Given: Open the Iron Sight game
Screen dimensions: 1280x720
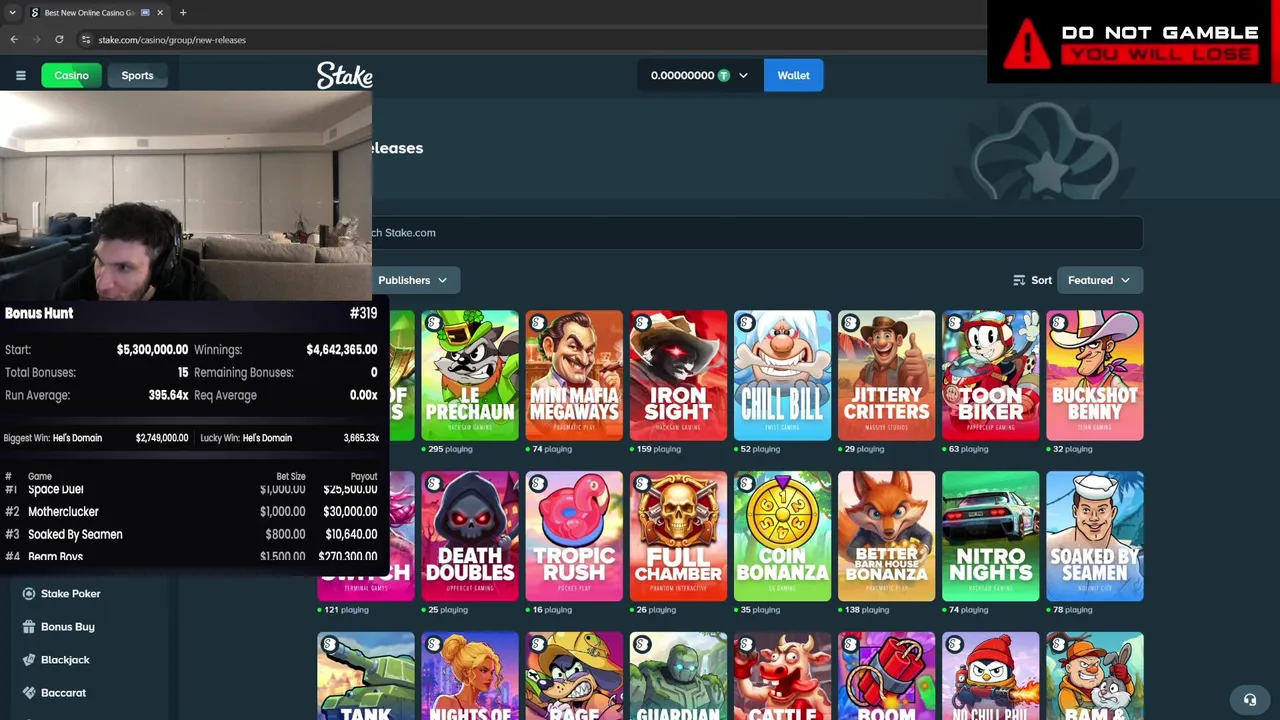Looking at the screenshot, I should tap(678, 375).
